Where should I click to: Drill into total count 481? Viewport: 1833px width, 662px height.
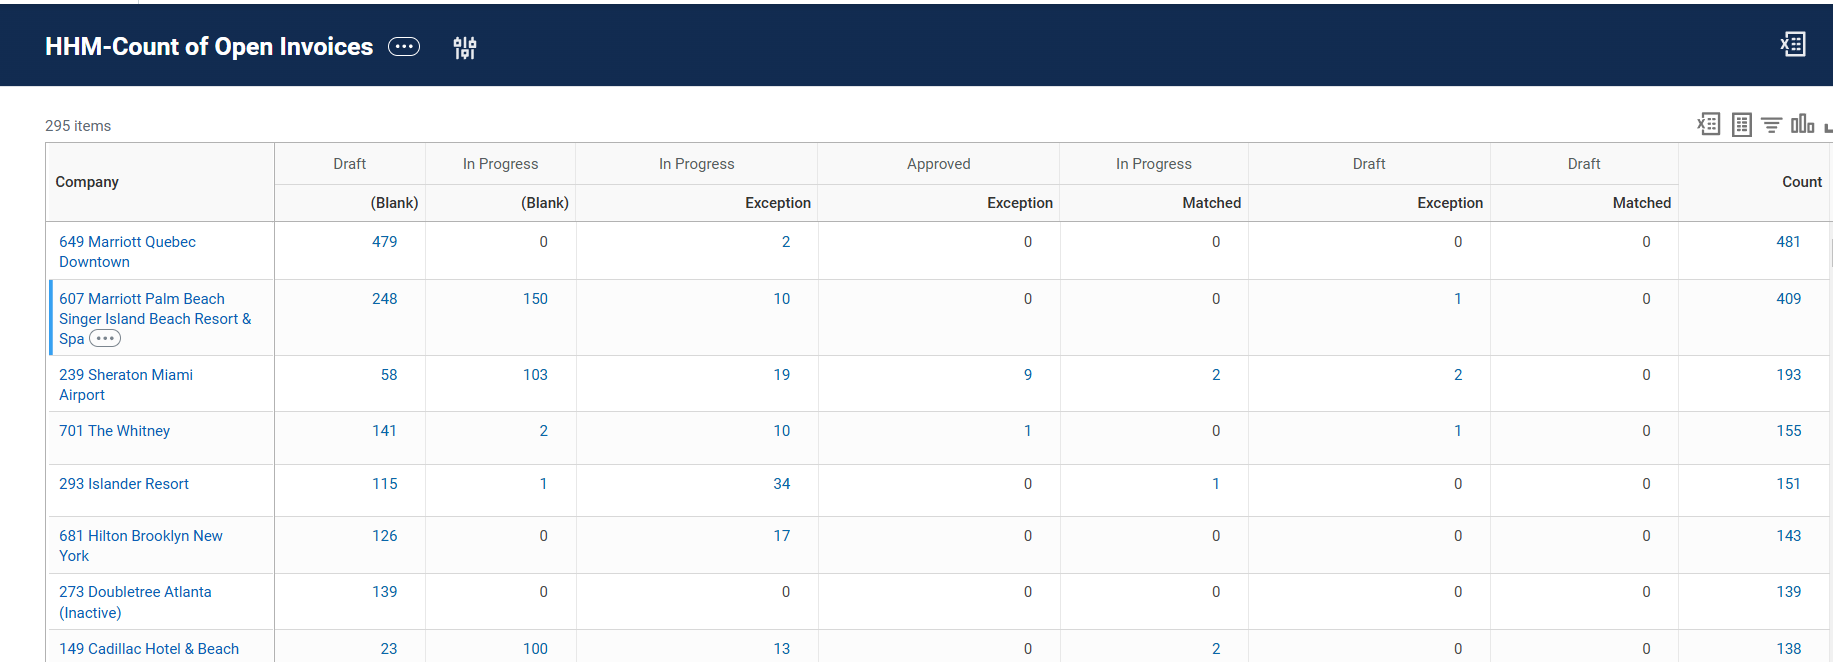pyautogui.click(x=1789, y=242)
